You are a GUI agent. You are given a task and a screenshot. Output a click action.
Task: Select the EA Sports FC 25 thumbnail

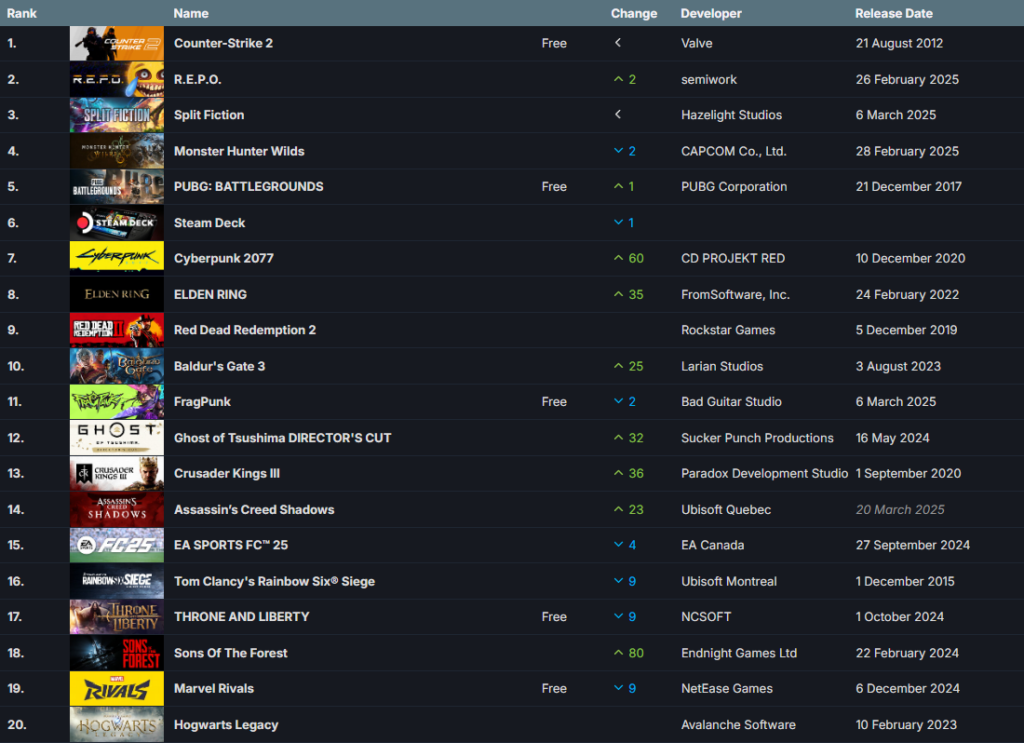pos(116,546)
